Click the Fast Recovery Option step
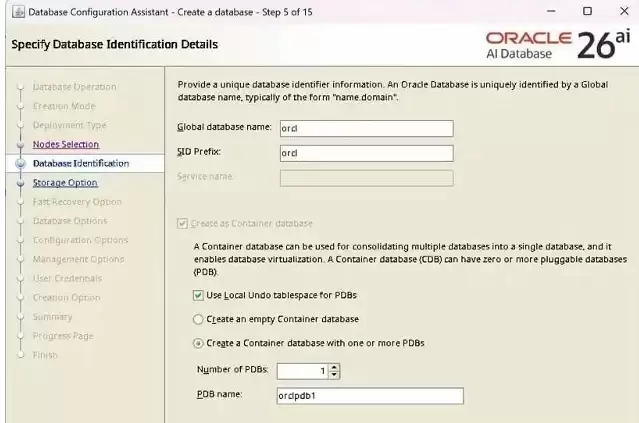The height and width of the screenshot is (423, 639). [x=77, y=202]
